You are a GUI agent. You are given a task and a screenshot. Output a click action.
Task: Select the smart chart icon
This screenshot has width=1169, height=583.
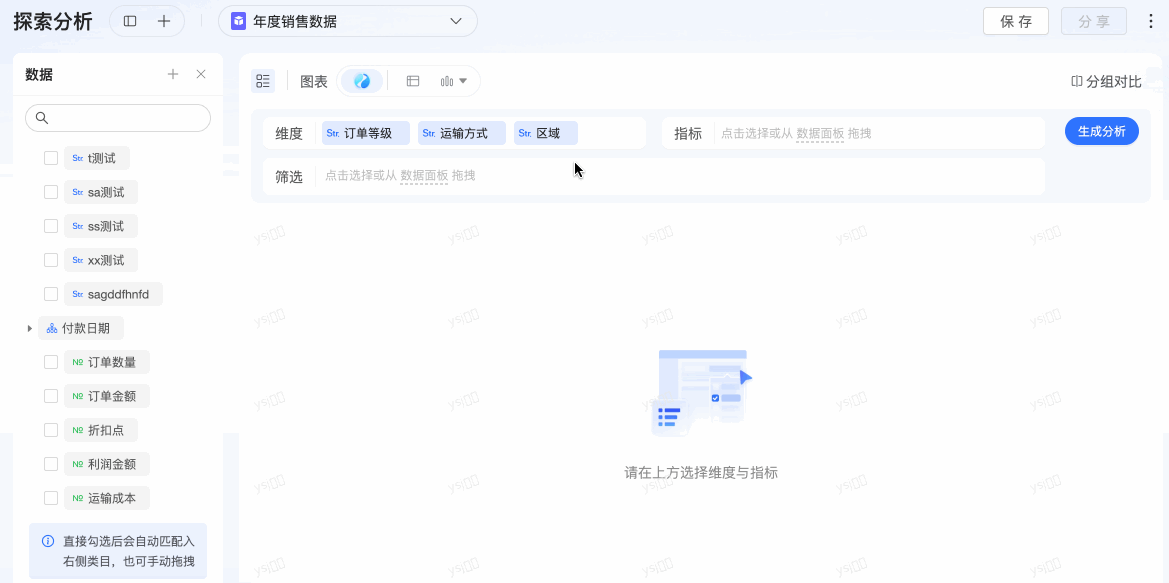(x=362, y=81)
